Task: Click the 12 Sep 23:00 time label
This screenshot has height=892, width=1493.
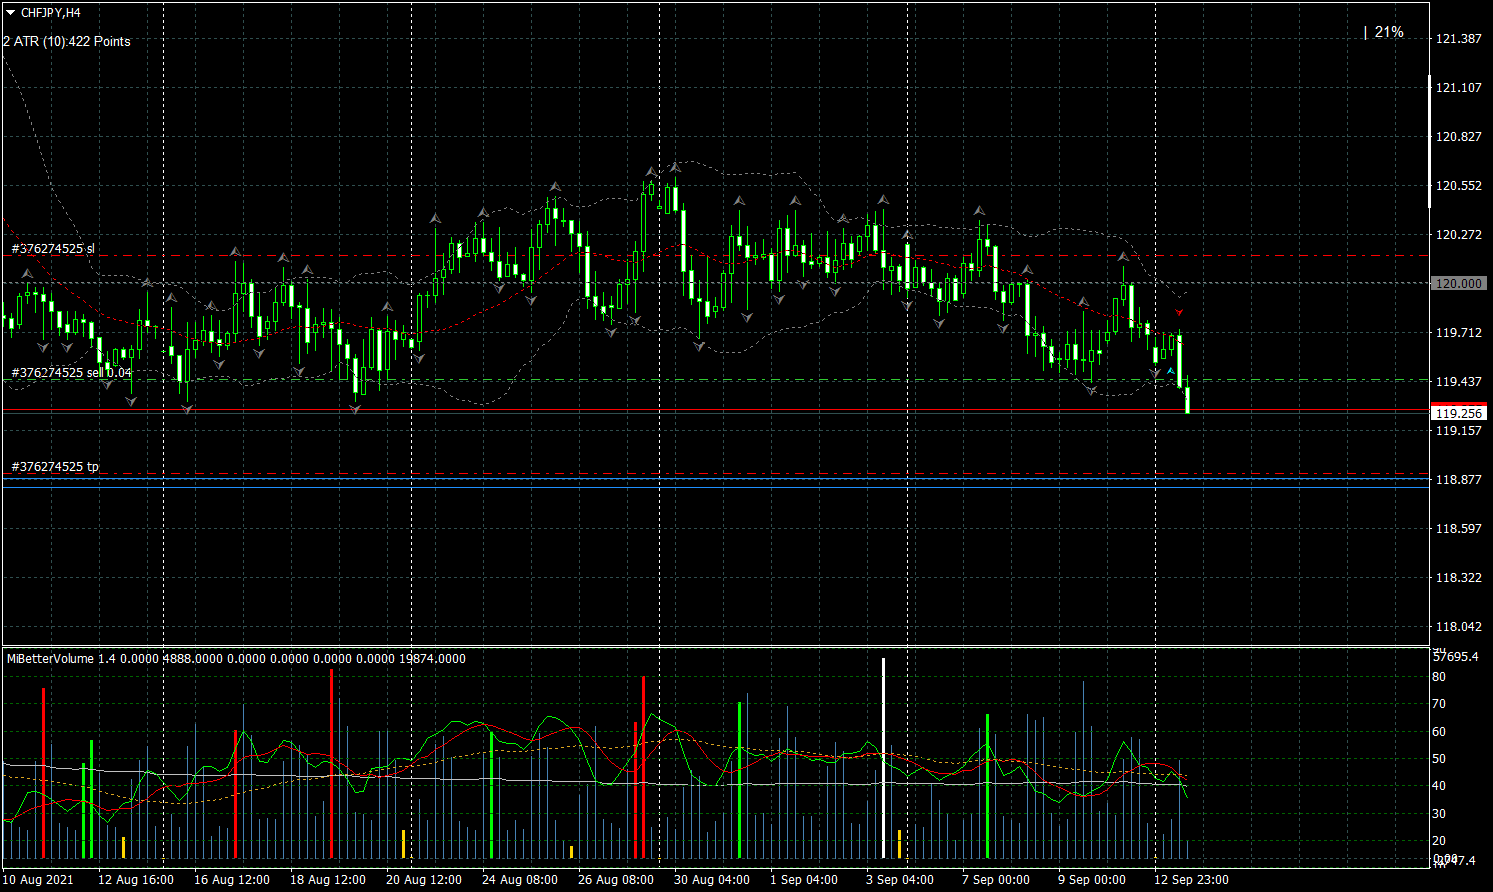Action: click(1191, 880)
